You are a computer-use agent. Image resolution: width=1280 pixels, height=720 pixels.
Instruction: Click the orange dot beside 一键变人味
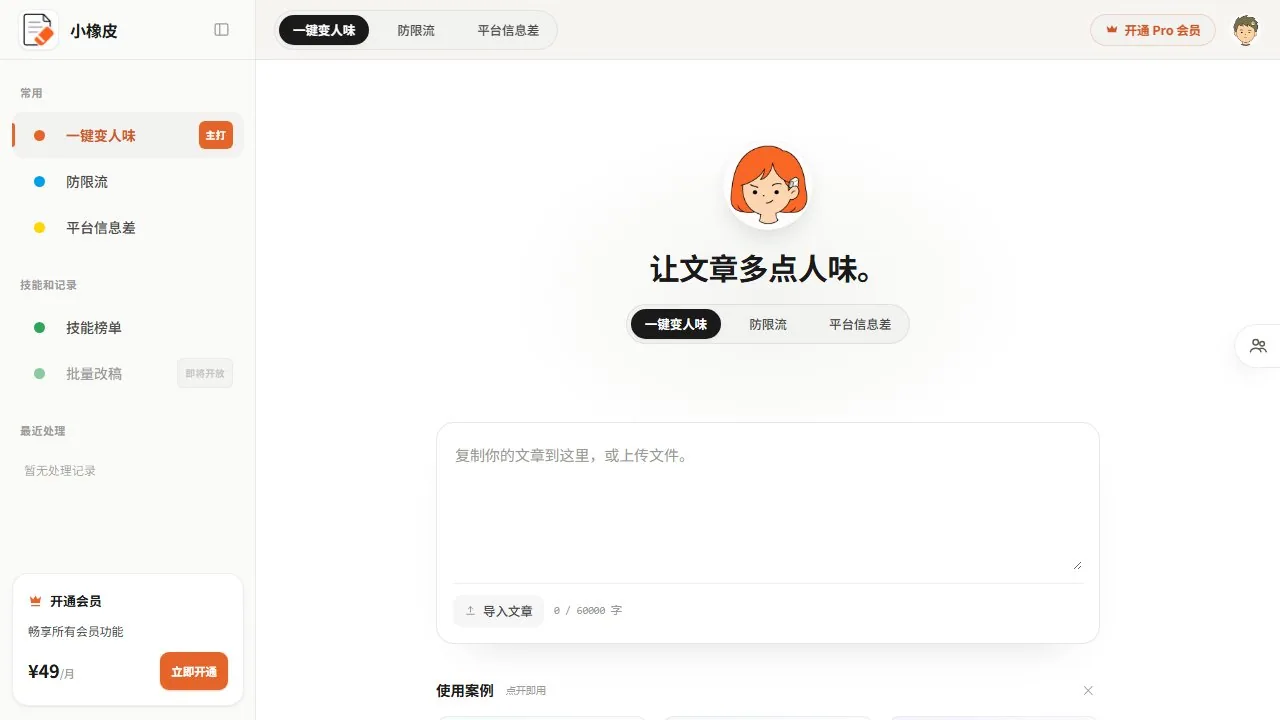[40, 136]
